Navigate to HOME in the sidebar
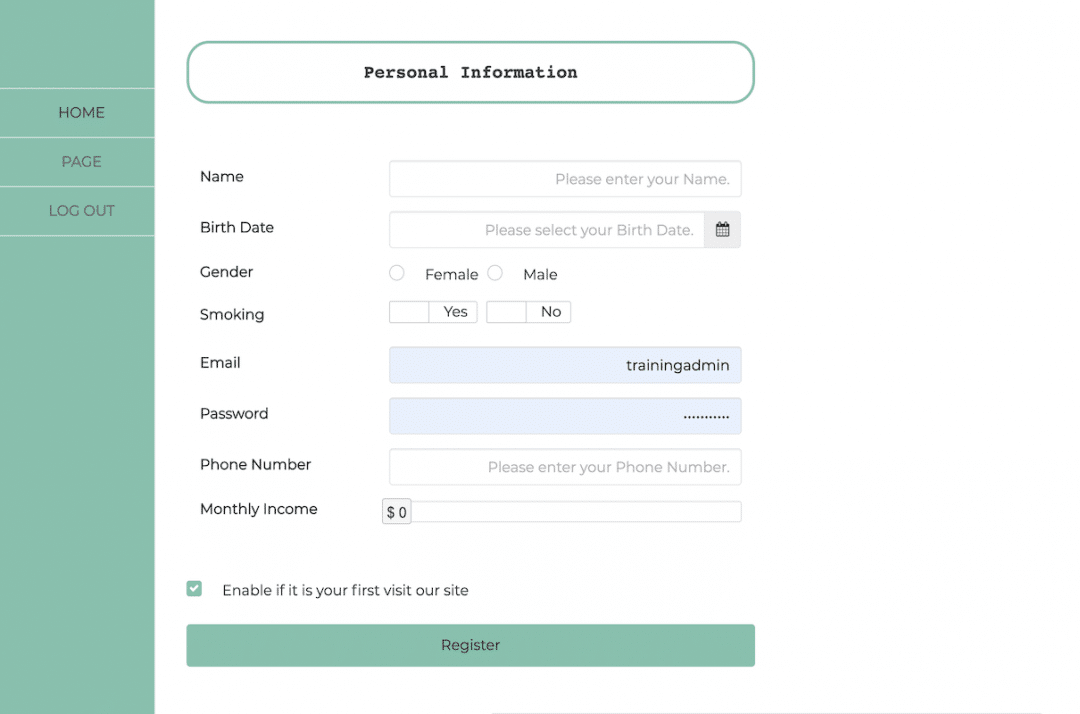 pyautogui.click(x=80, y=112)
